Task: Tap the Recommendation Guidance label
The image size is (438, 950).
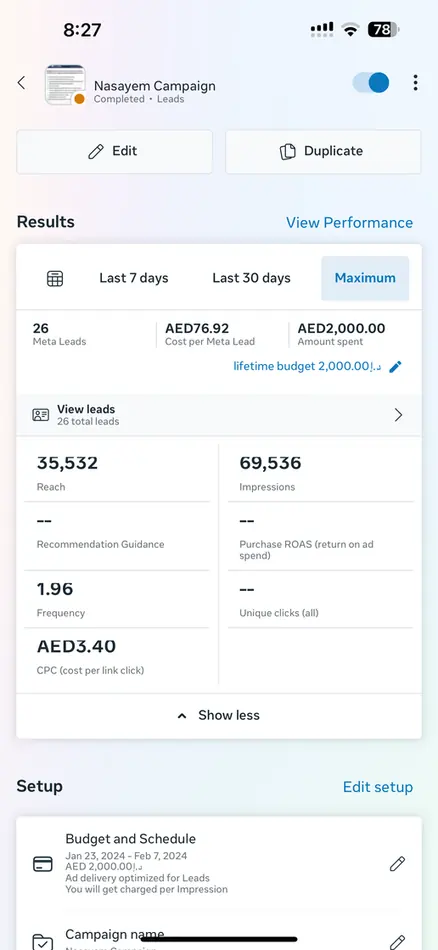Action: pos(101,544)
